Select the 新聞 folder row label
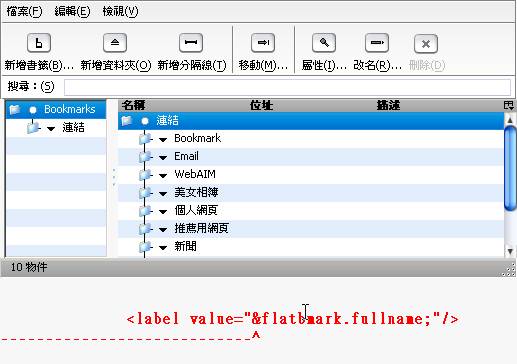 pos(185,247)
